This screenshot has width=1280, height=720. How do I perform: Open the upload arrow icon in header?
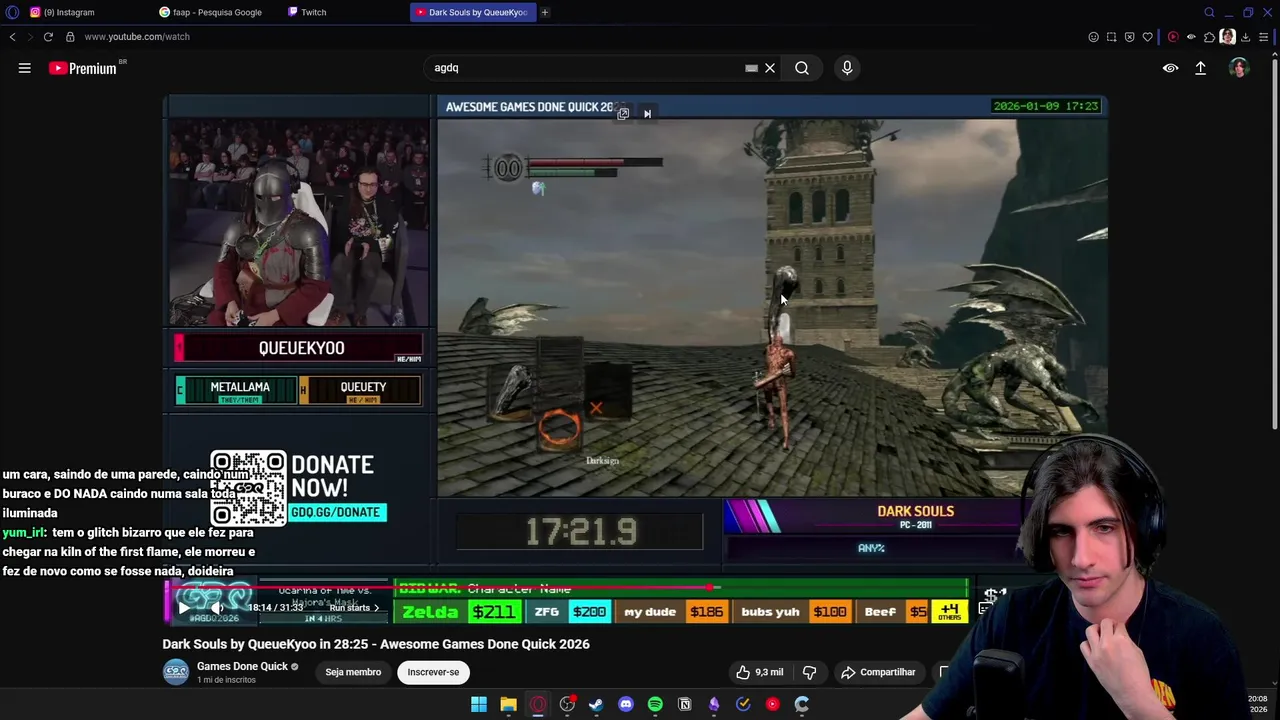click(x=1201, y=68)
